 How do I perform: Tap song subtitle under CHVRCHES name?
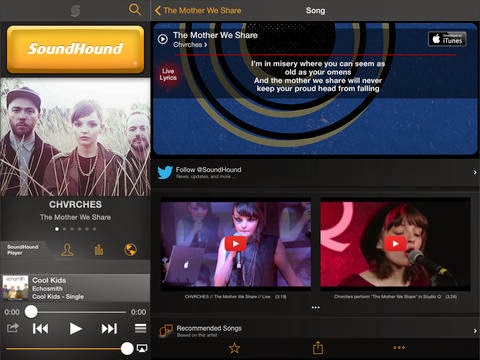click(75, 217)
